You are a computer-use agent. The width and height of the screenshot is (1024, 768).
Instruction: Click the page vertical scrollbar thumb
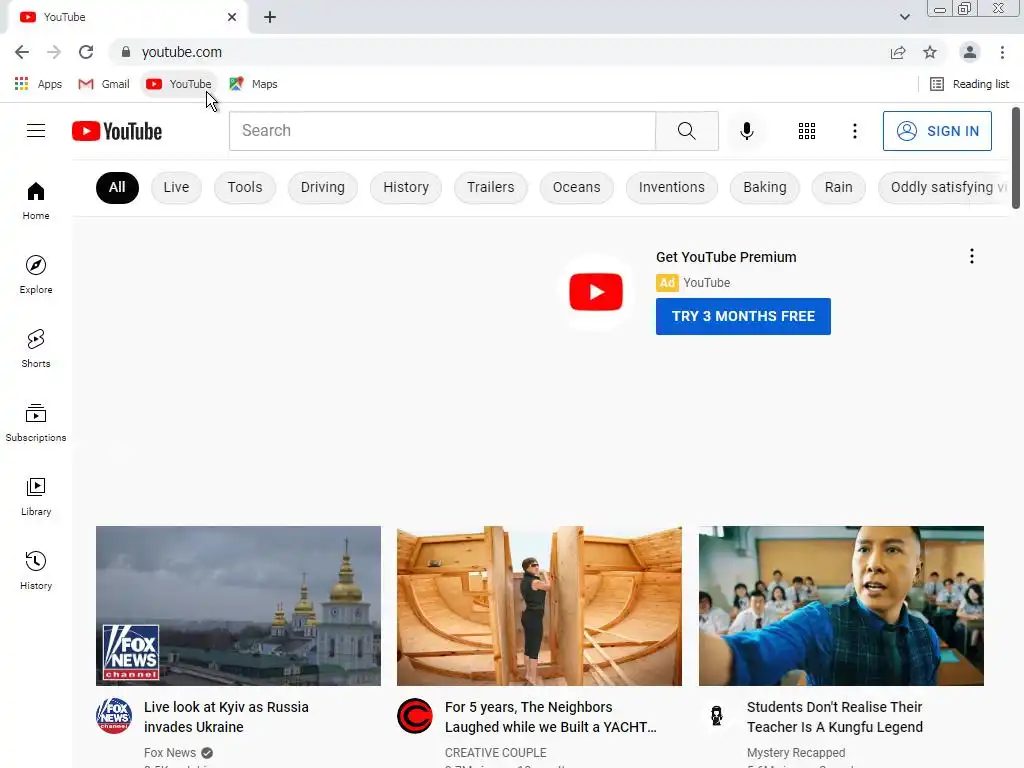1016,158
